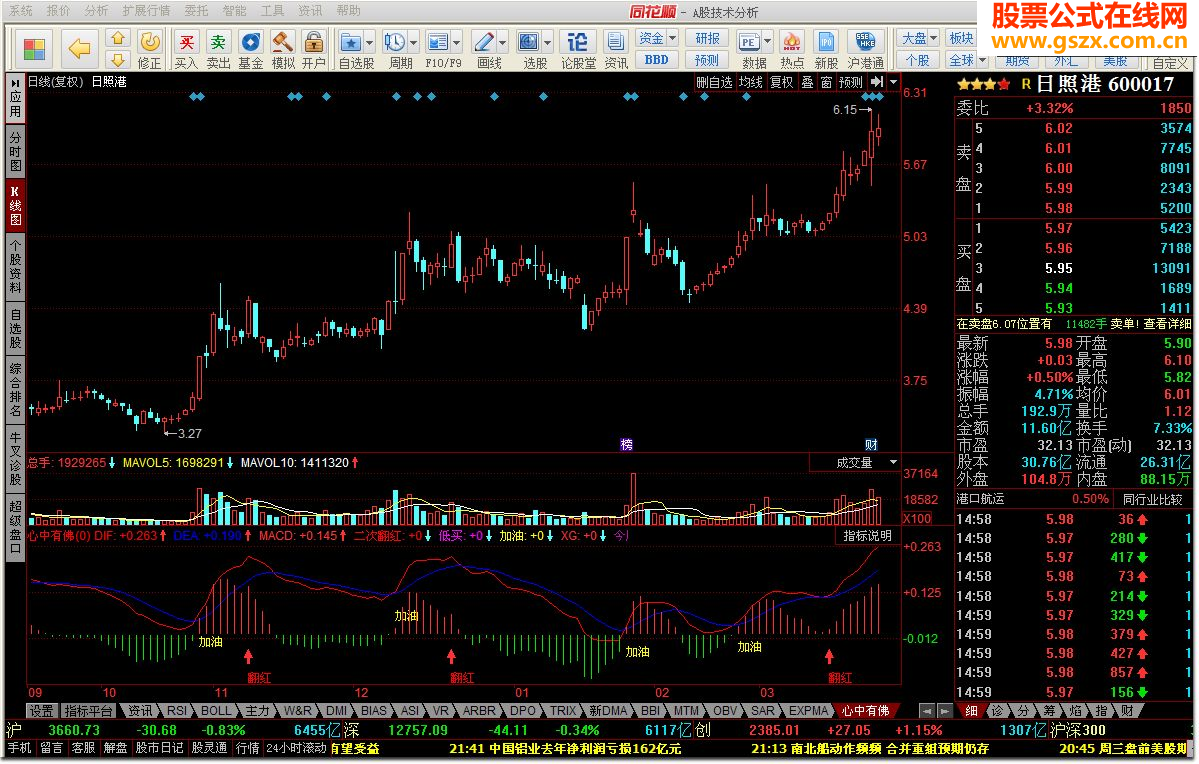Select the 画线 pencil drawing tool

[x=483, y=42]
